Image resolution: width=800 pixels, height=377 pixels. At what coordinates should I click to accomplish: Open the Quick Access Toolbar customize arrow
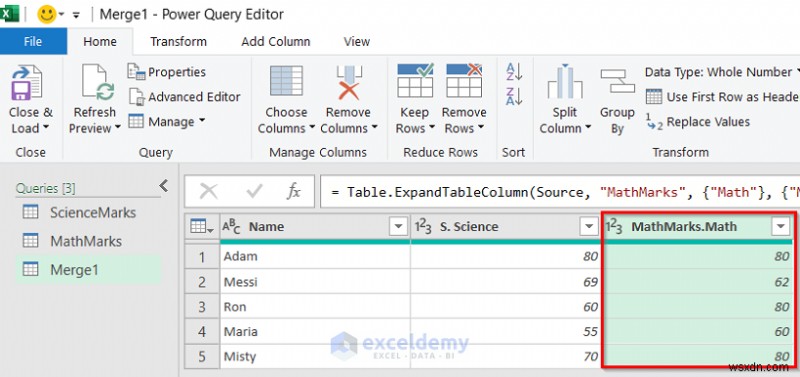(76, 15)
